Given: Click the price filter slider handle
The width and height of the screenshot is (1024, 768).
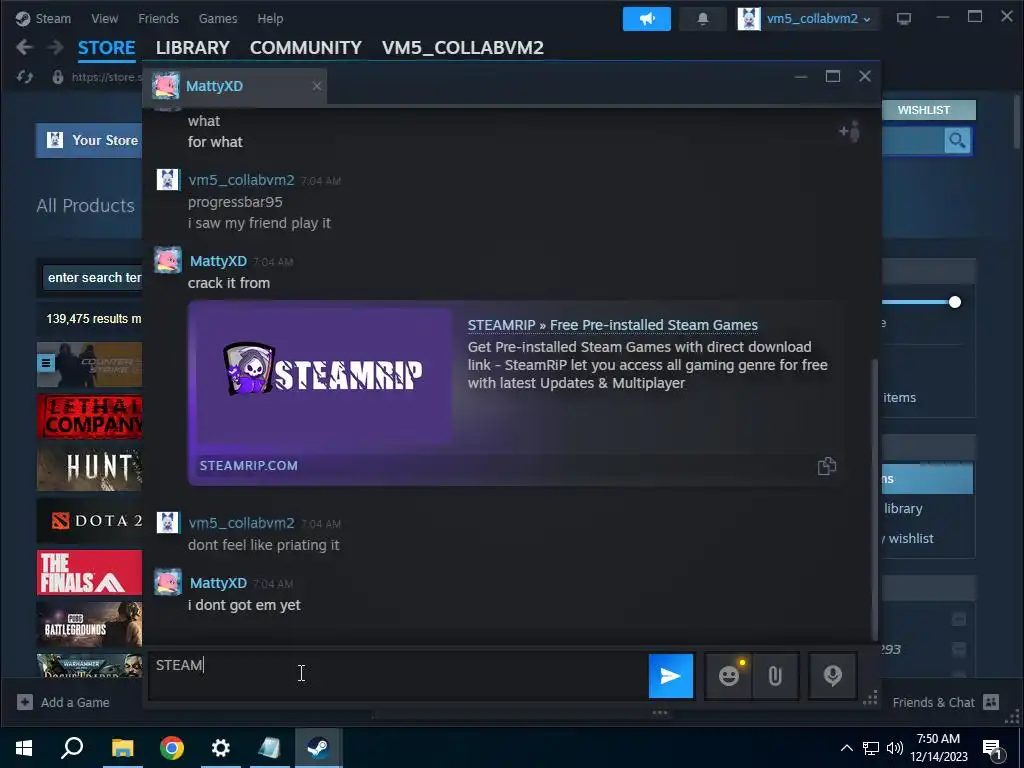Looking at the screenshot, I should click(x=955, y=302).
